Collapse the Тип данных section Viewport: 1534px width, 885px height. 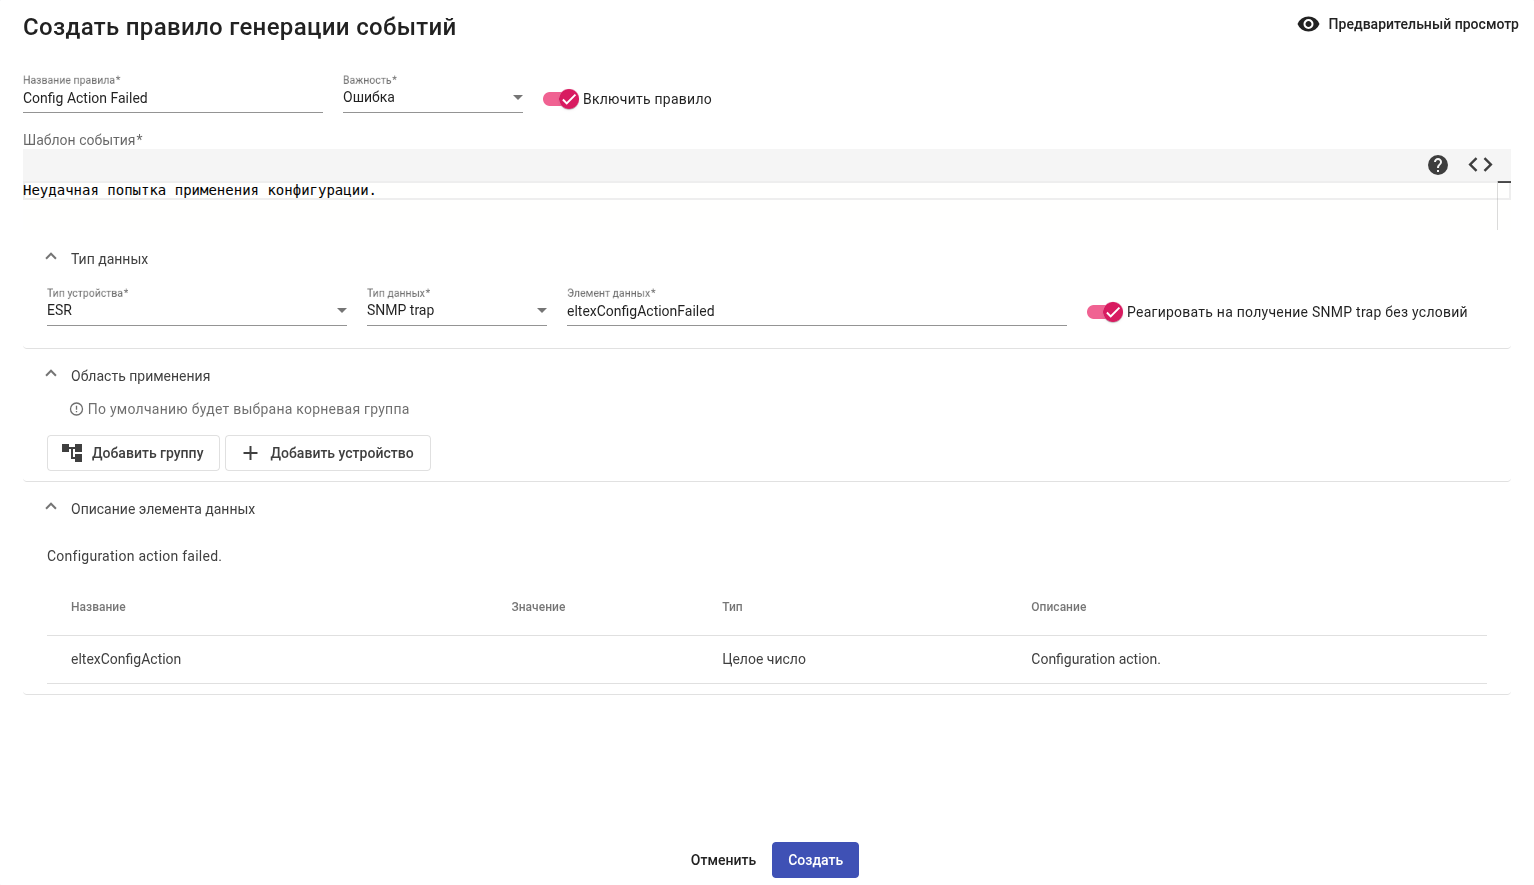(51, 258)
